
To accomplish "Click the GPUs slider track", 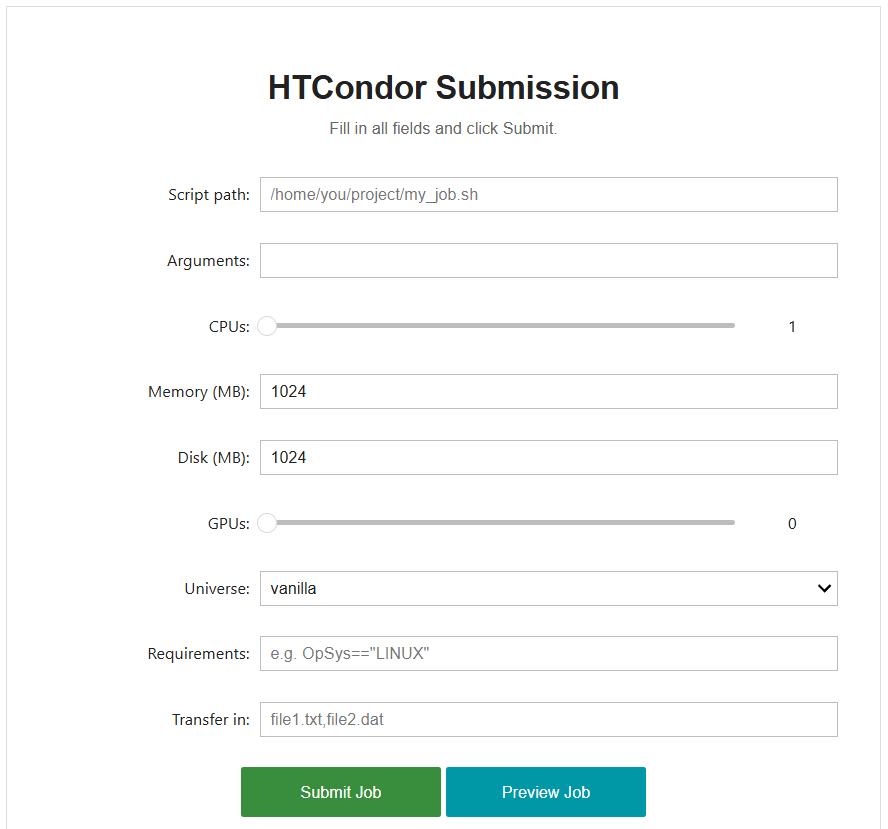I will (x=500, y=522).
